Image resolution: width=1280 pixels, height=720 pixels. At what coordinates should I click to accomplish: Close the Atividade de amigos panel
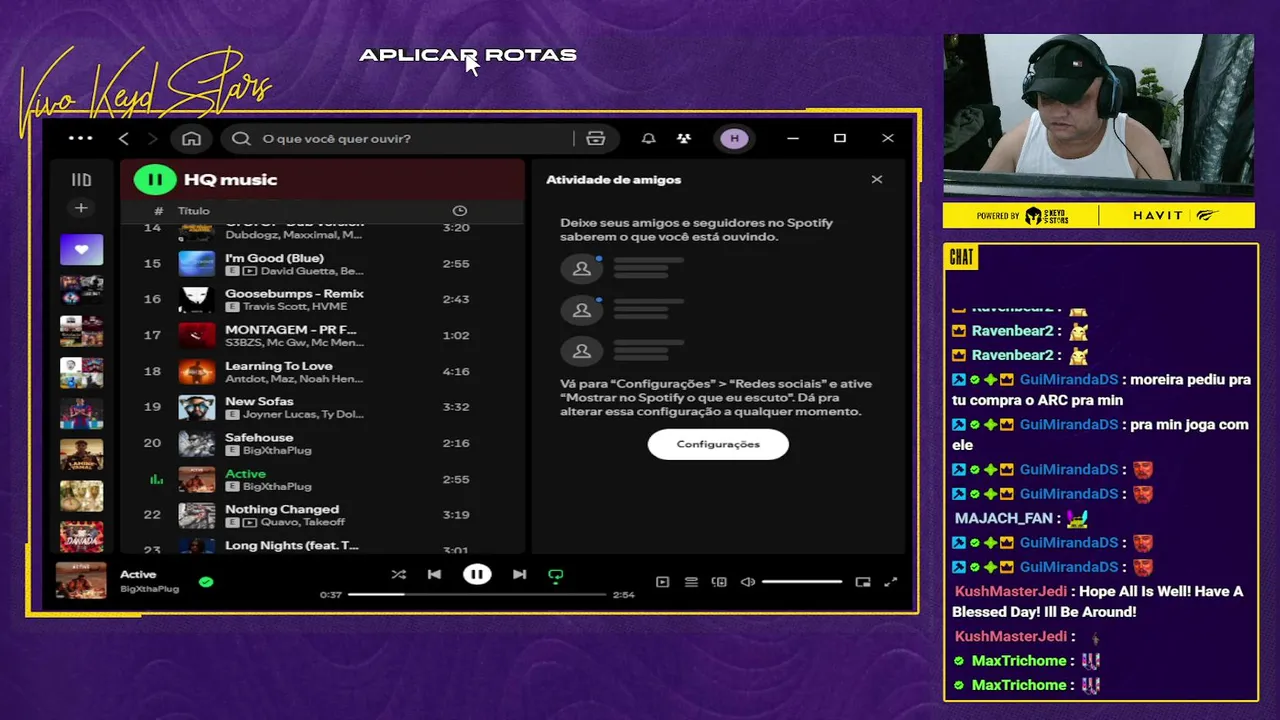(877, 180)
